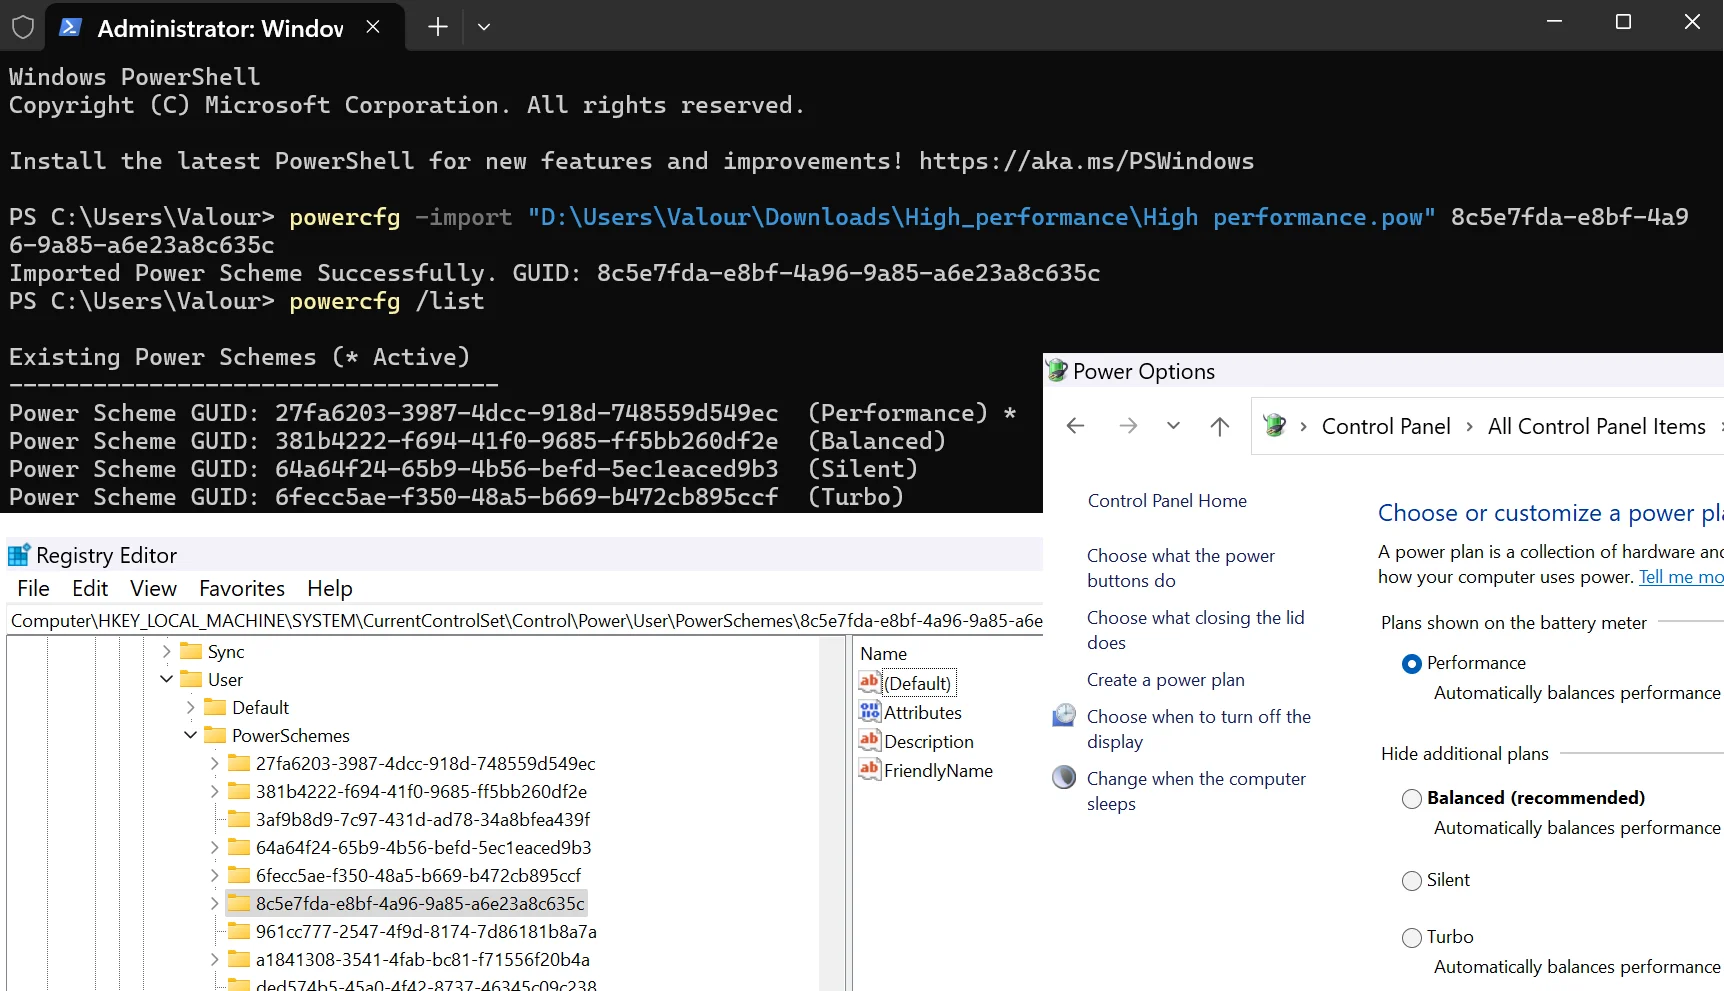Select the PowerSchemes folder icon
This screenshot has width=1724, height=991.
tap(215, 735)
